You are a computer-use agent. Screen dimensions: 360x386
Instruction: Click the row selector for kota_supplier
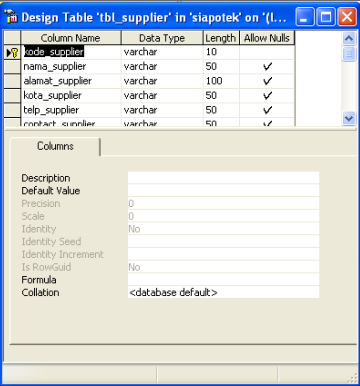(x=12, y=96)
